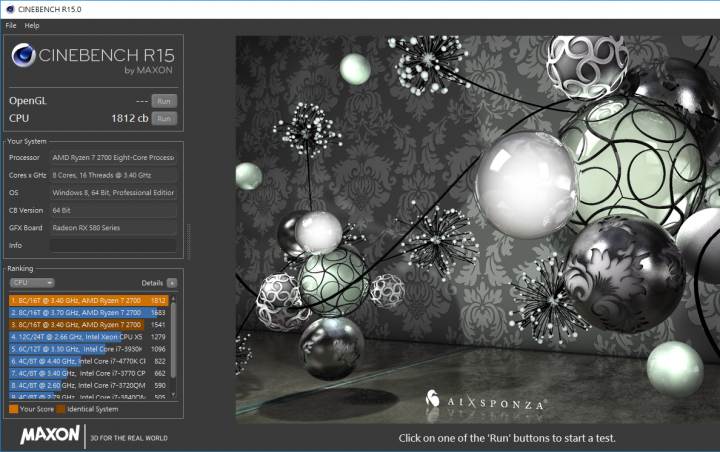Open the File menu
Screen dimensions: 720x452
click(11, 26)
